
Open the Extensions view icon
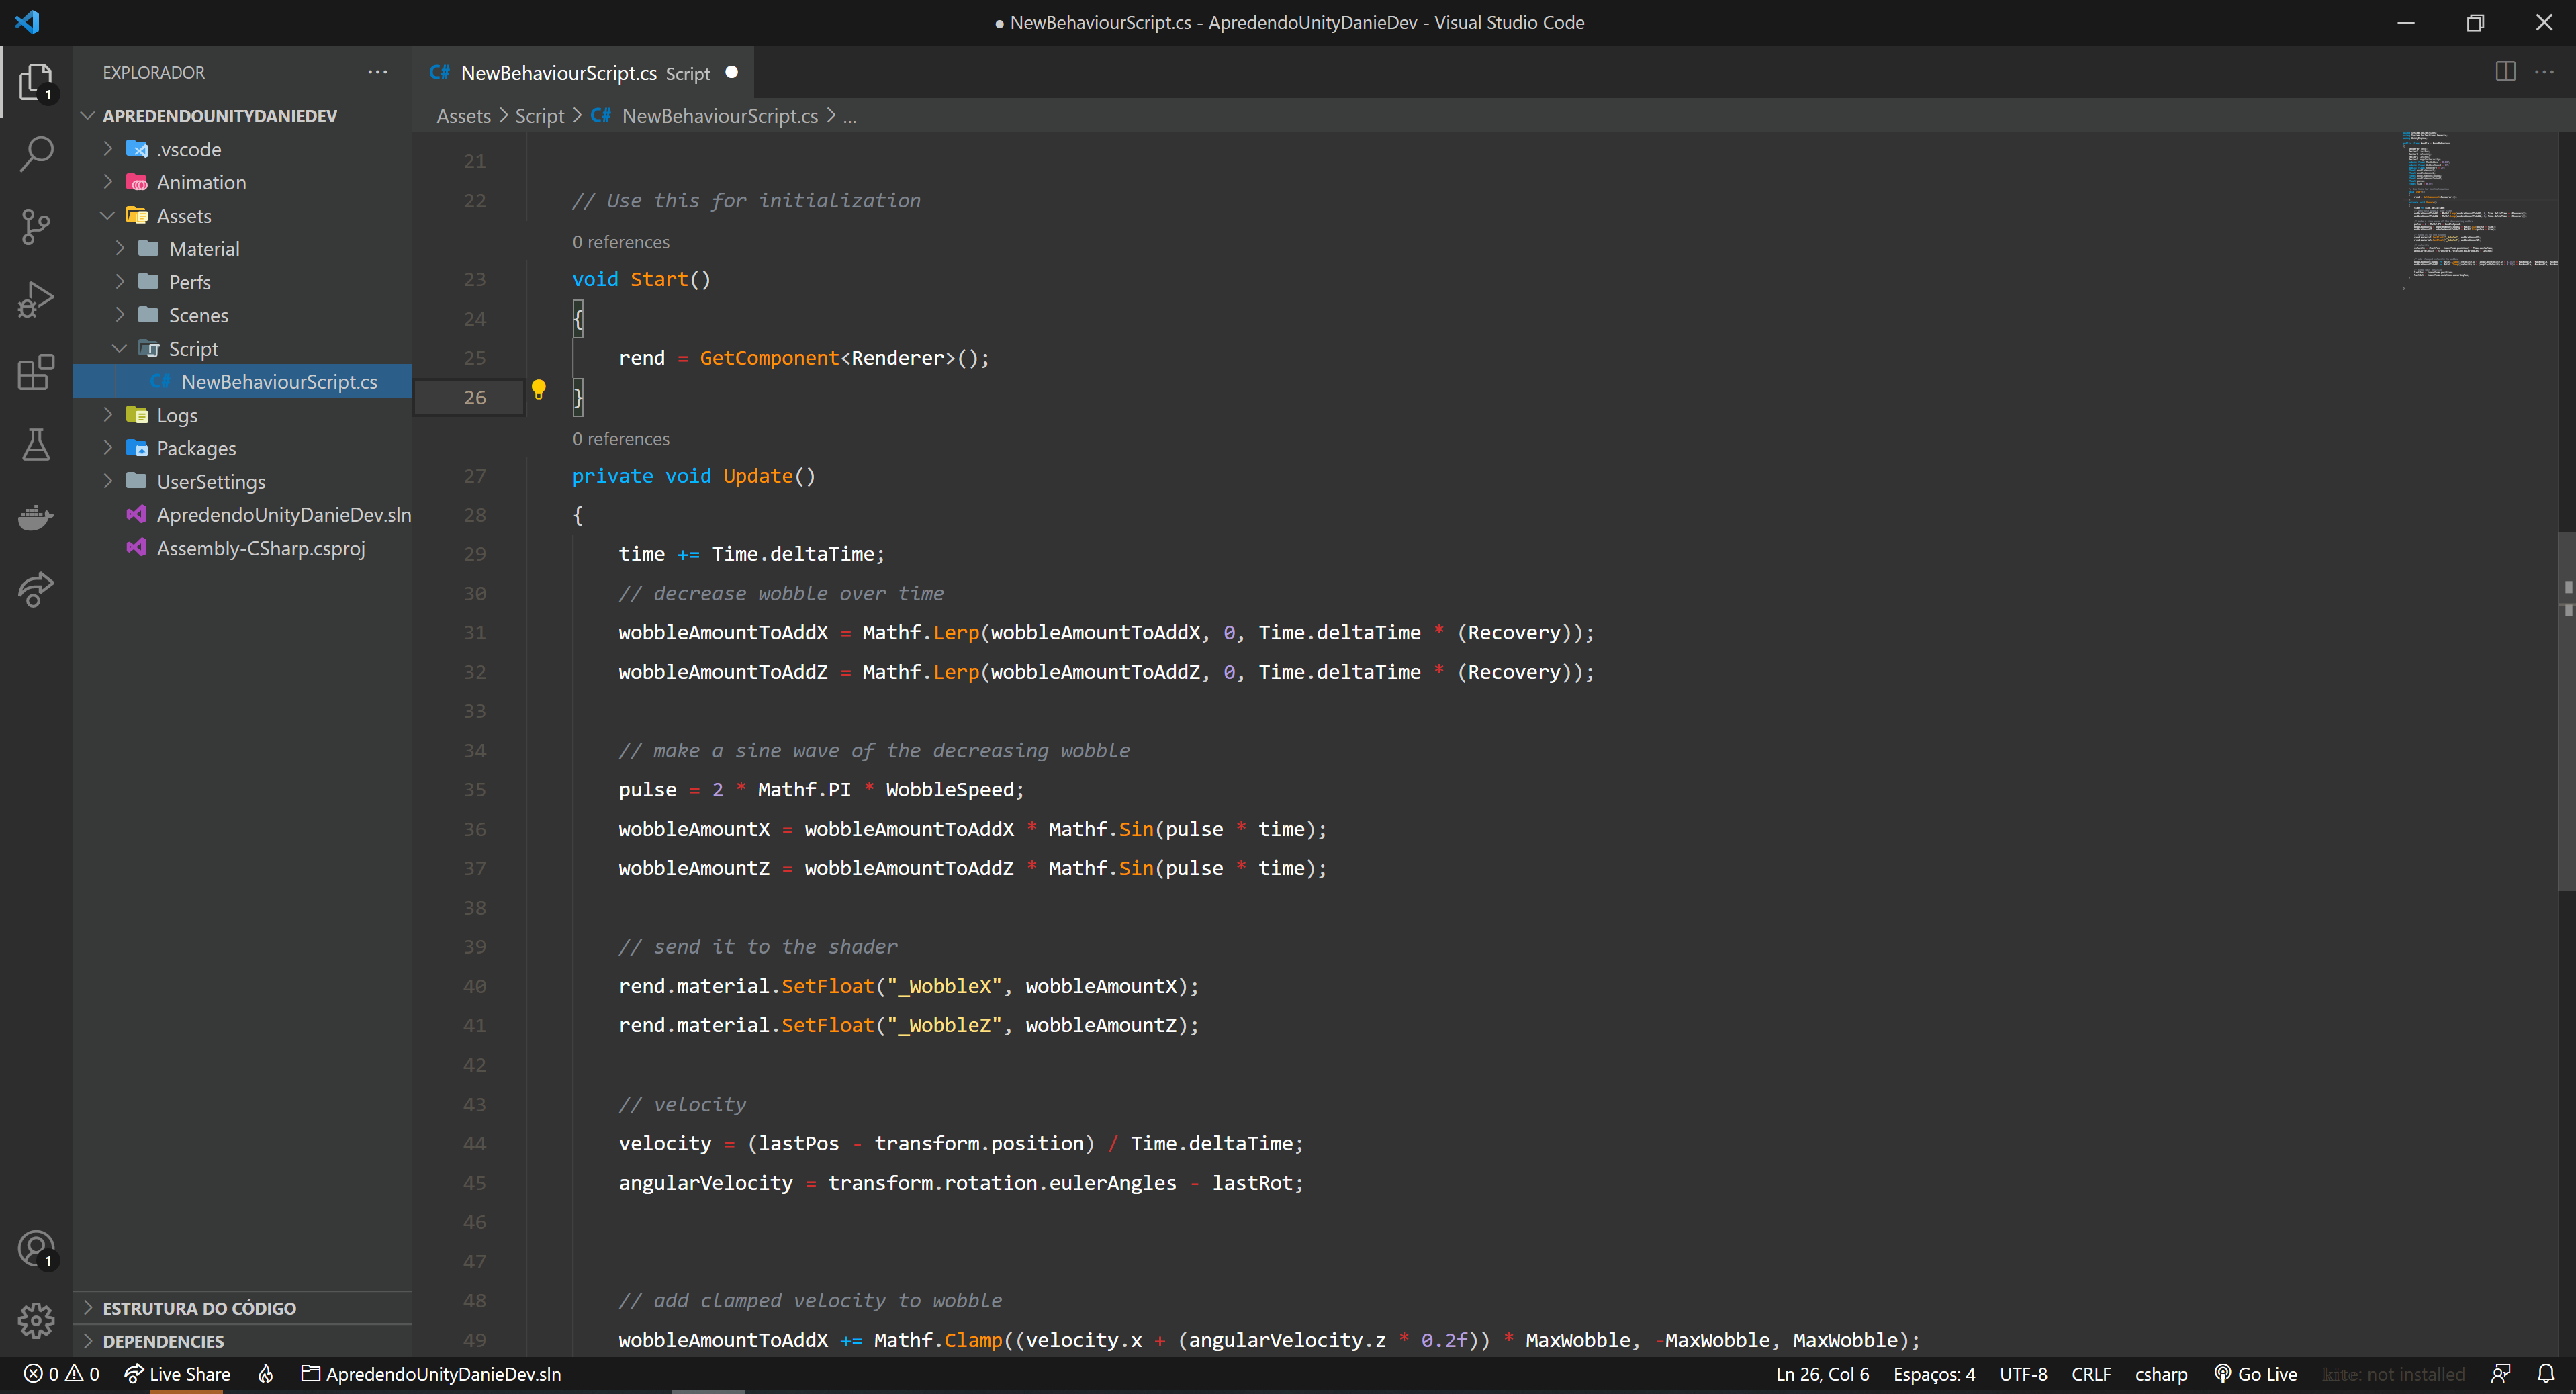click(38, 373)
